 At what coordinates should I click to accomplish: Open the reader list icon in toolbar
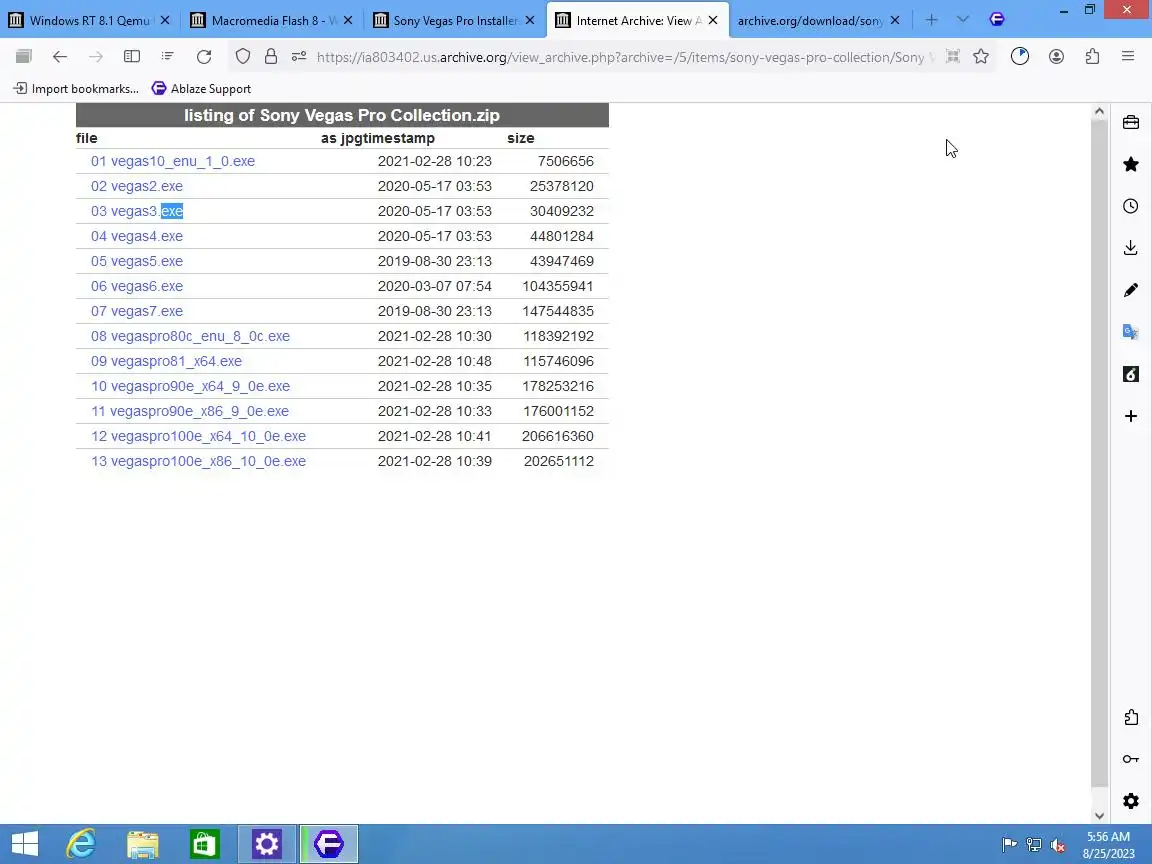[x=168, y=57]
